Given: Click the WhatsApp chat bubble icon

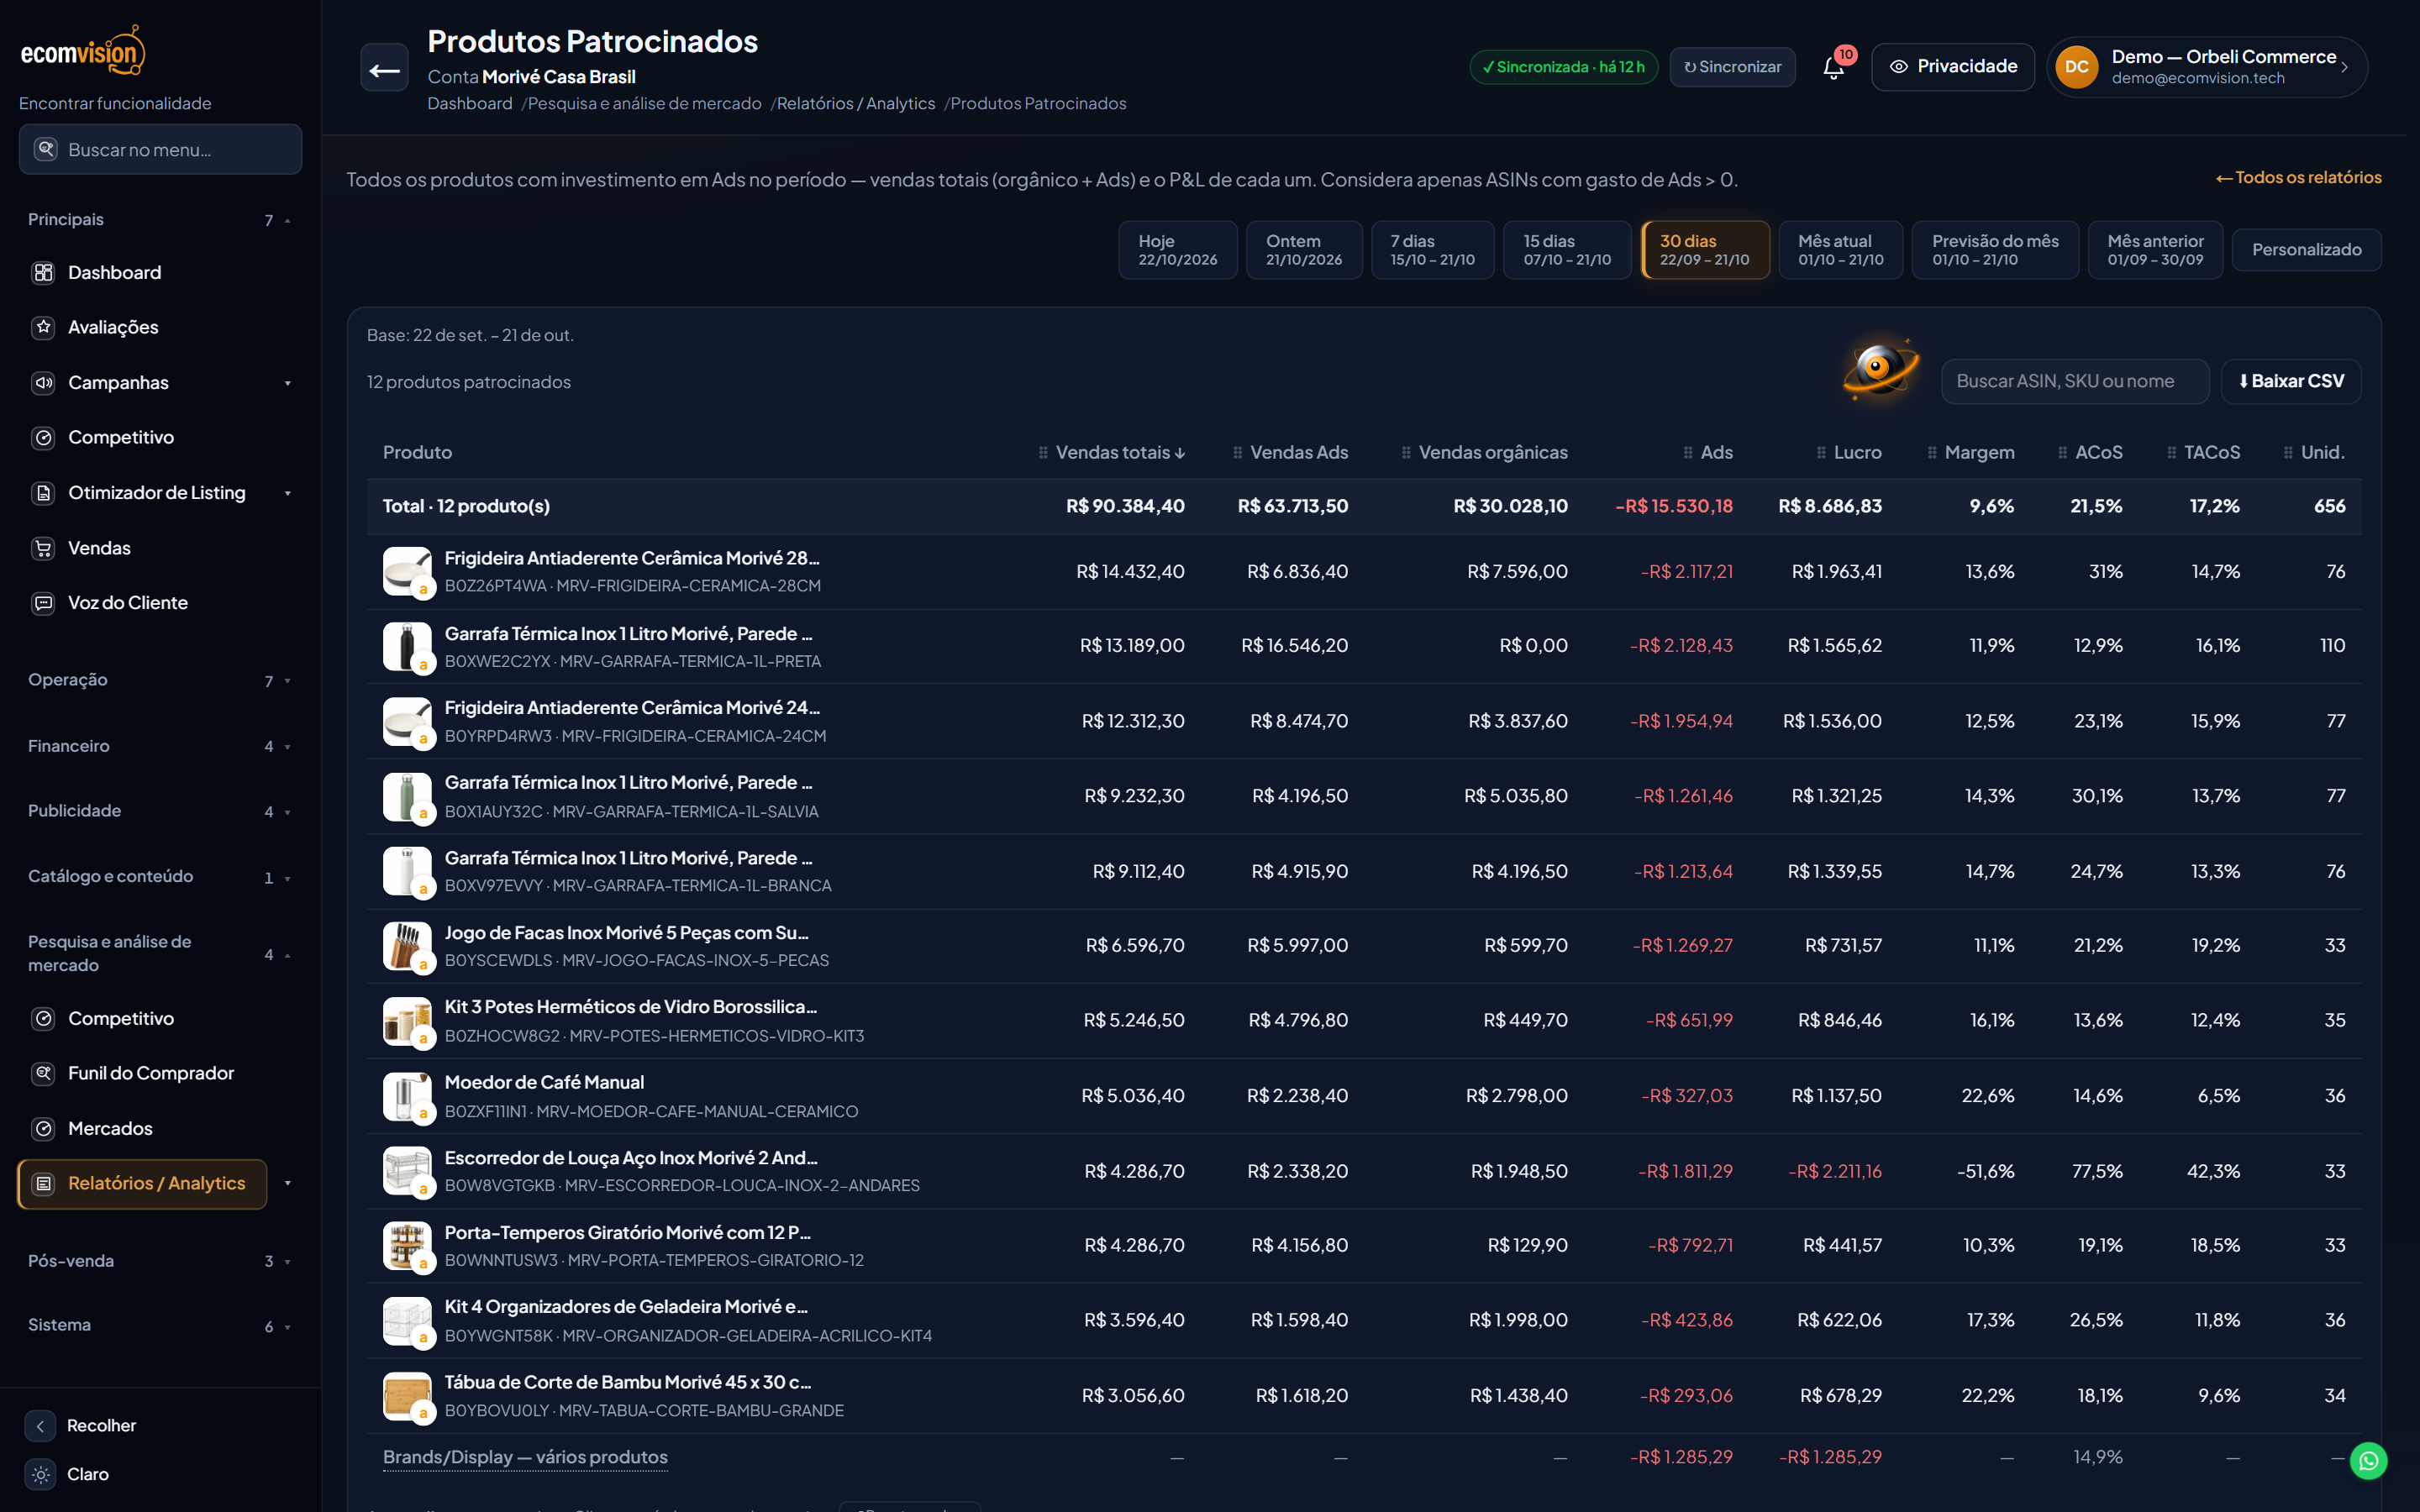Looking at the screenshot, I should (x=2368, y=1461).
